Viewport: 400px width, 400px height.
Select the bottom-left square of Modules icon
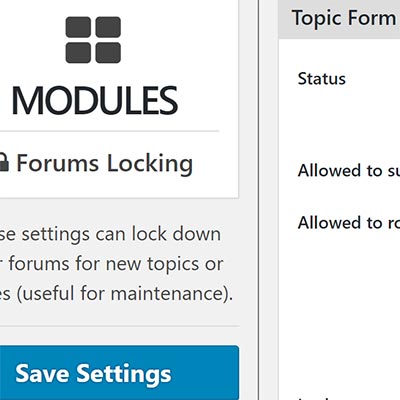click(78, 53)
